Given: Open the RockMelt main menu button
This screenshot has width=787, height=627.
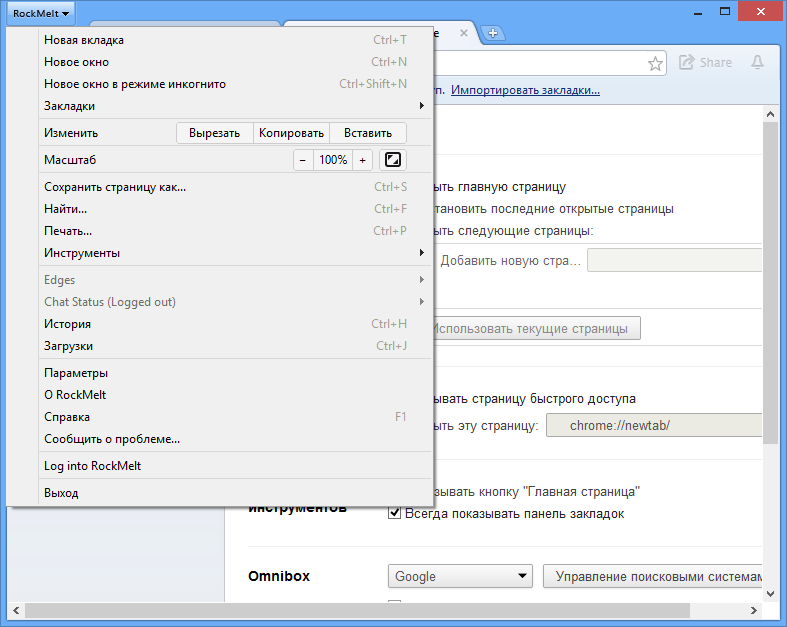Looking at the screenshot, I should pos(41,14).
